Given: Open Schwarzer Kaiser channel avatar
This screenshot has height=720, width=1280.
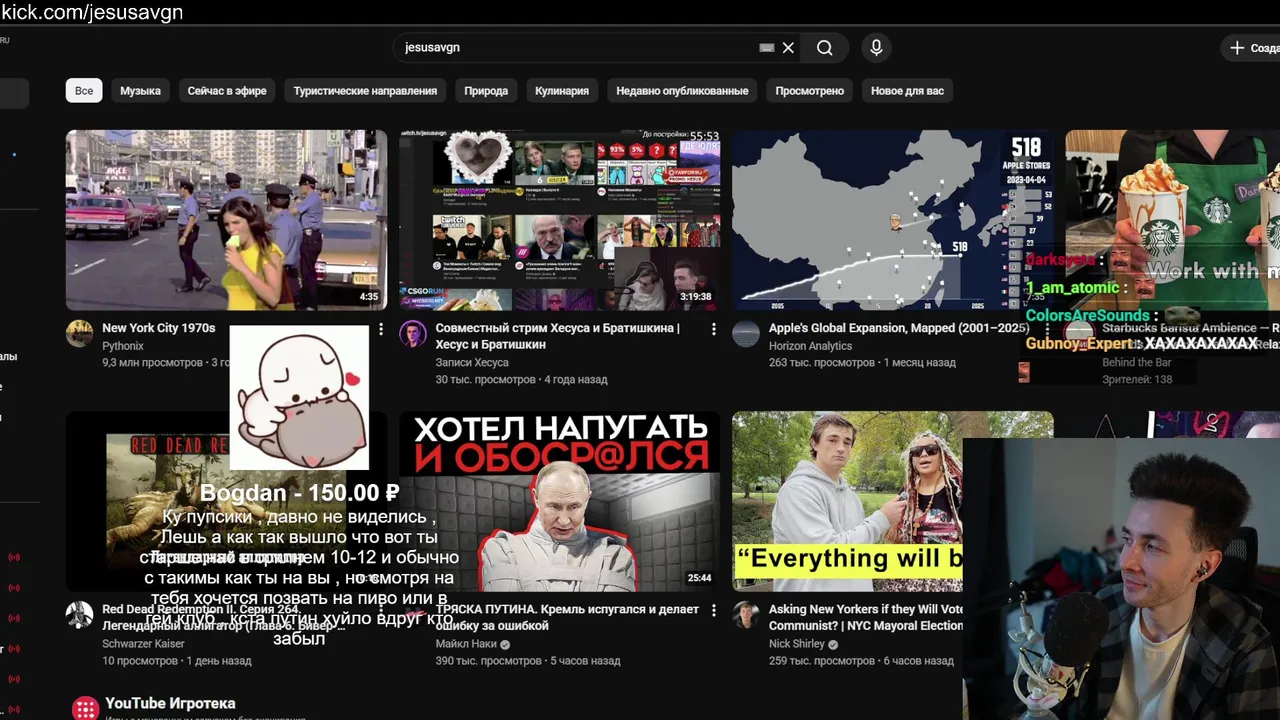Looking at the screenshot, I should pos(80,615).
